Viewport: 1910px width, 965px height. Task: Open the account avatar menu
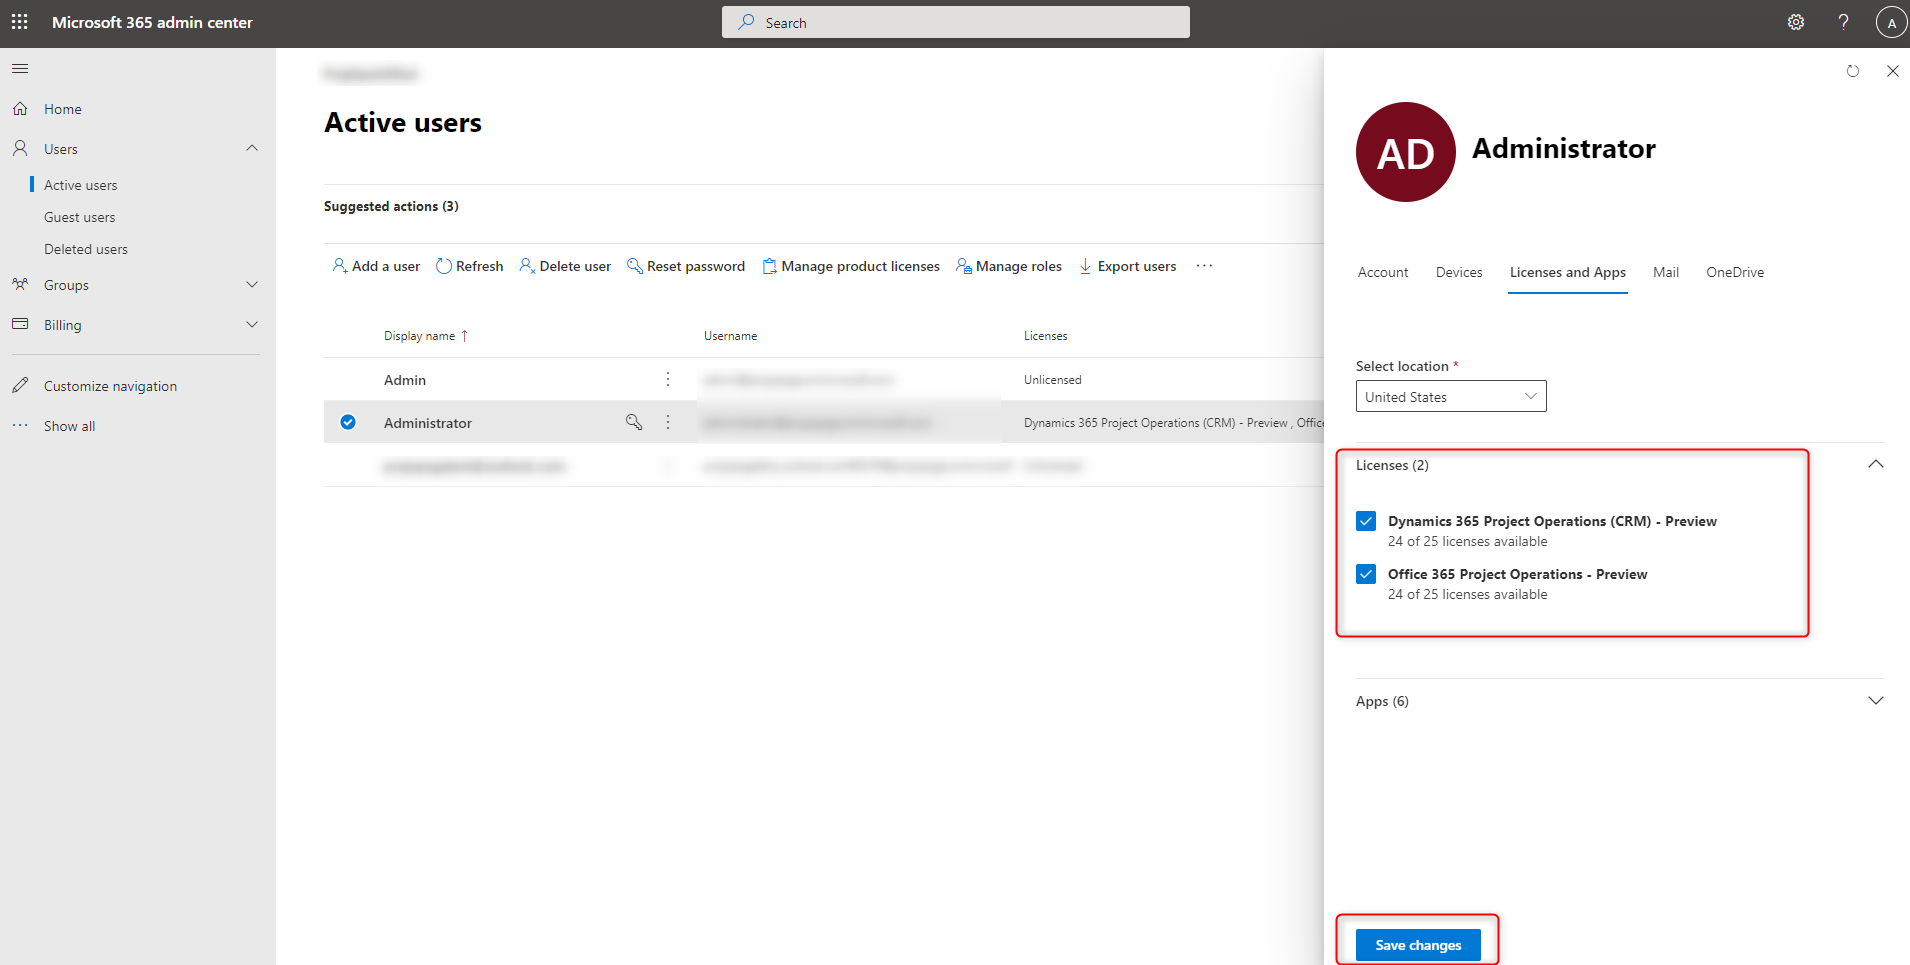coord(1891,22)
